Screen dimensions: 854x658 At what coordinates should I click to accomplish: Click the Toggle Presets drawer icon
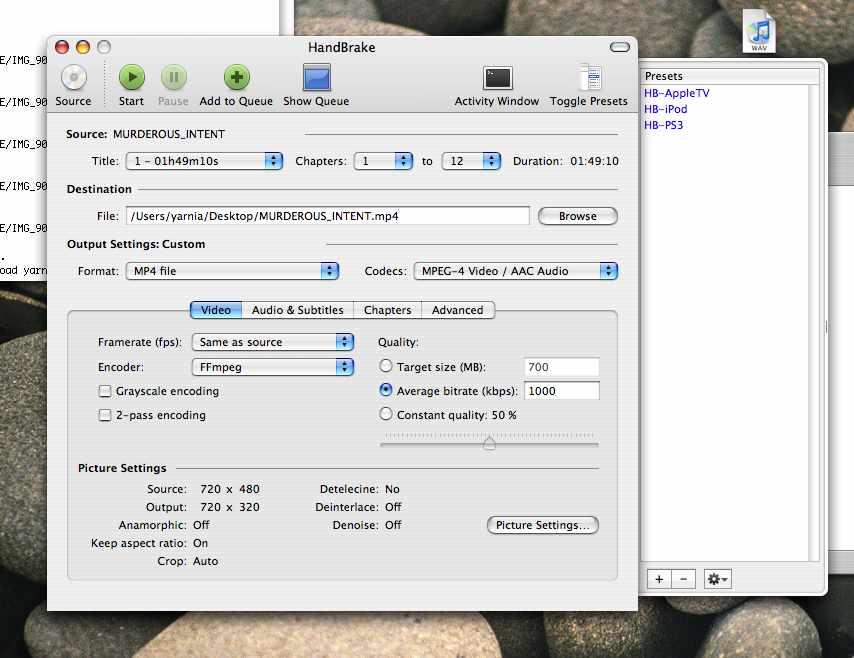click(x=589, y=77)
